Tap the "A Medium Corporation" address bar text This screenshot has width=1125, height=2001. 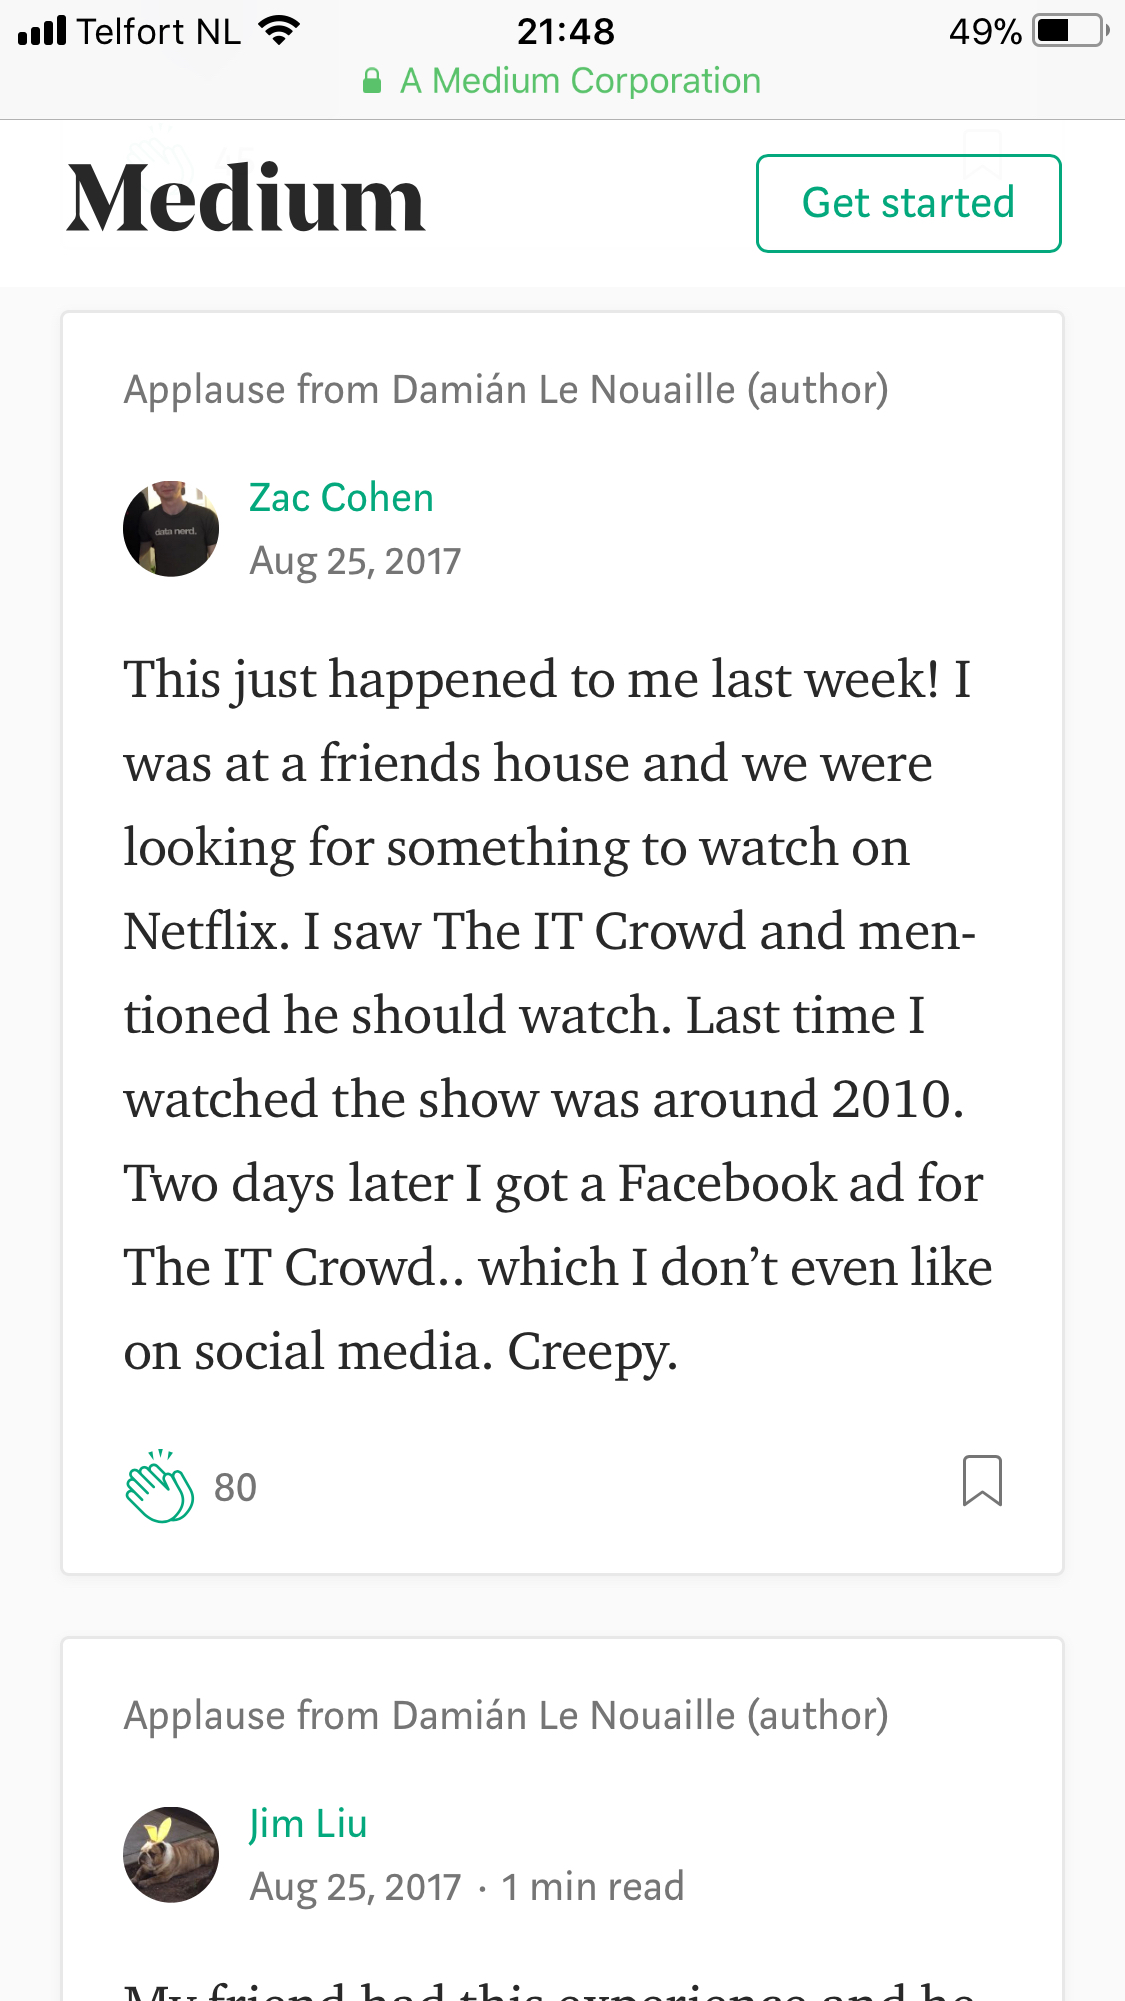(x=580, y=81)
